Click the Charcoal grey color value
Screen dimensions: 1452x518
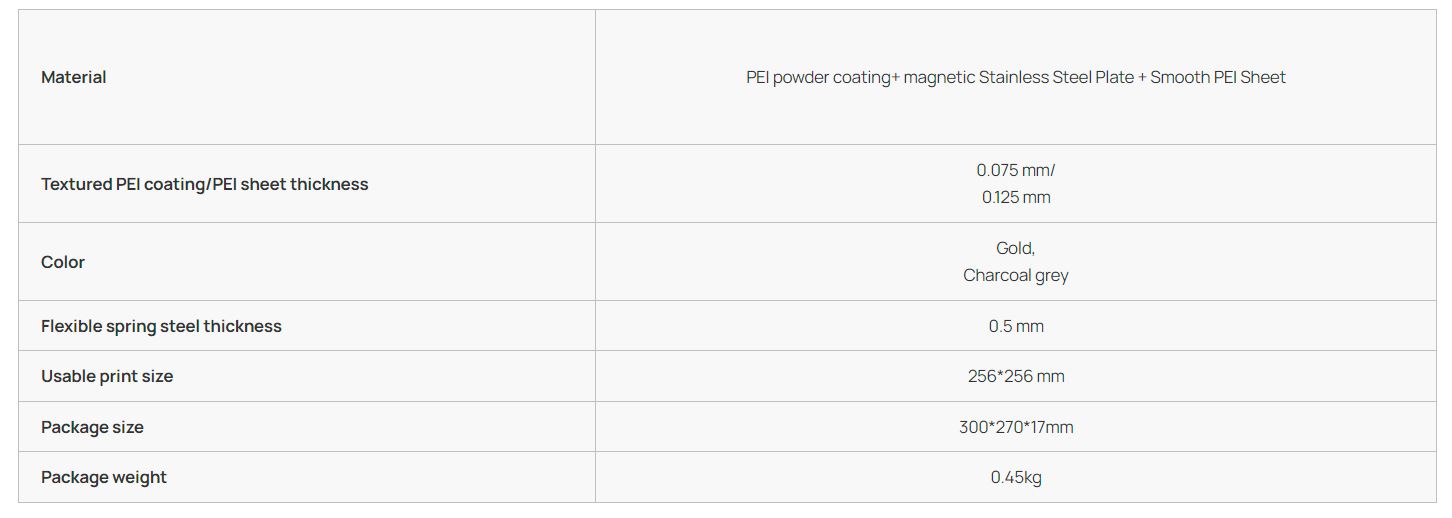[1015, 275]
